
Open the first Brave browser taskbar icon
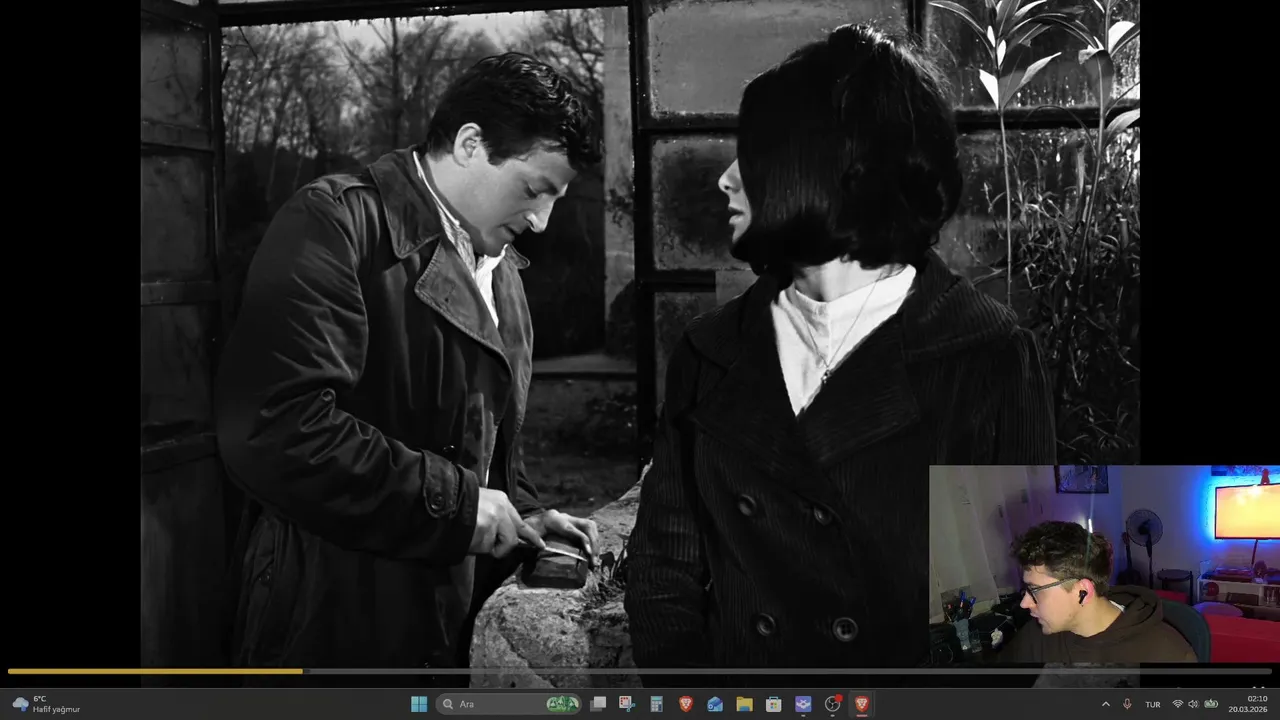tap(686, 704)
